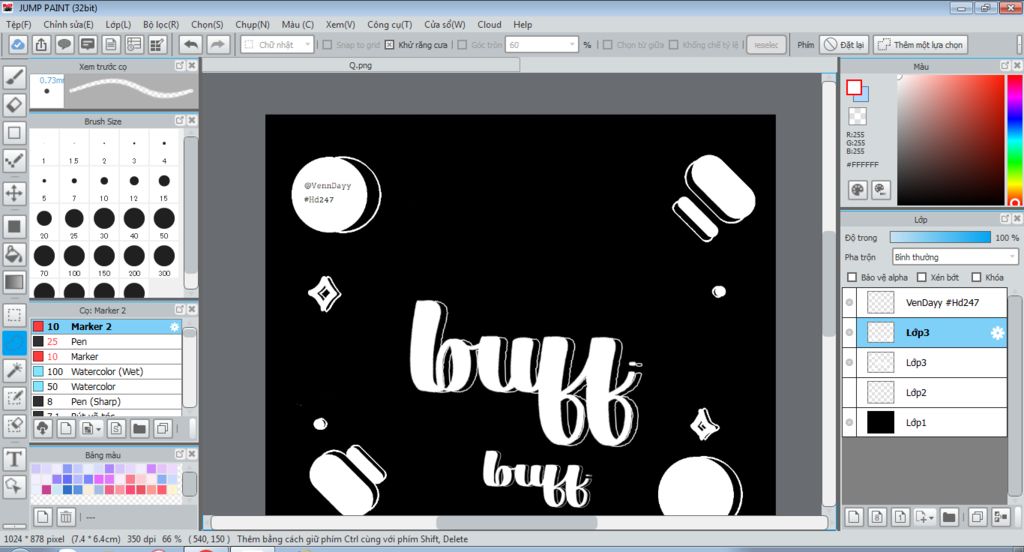Click the export/share toolbar icon
Viewport: 1024px width, 552px height.
[40, 44]
